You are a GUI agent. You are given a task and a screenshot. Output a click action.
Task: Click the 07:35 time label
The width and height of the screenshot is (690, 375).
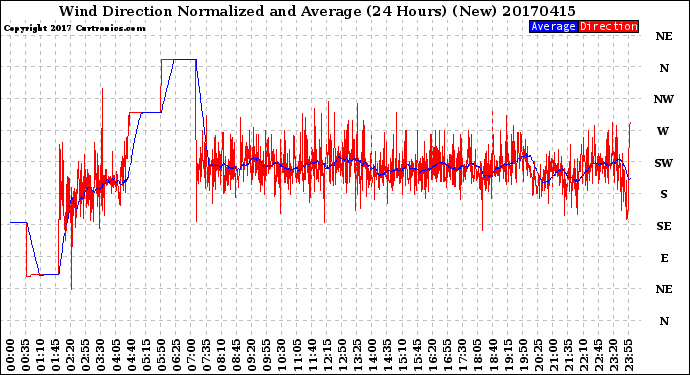click(x=206, y=355)
